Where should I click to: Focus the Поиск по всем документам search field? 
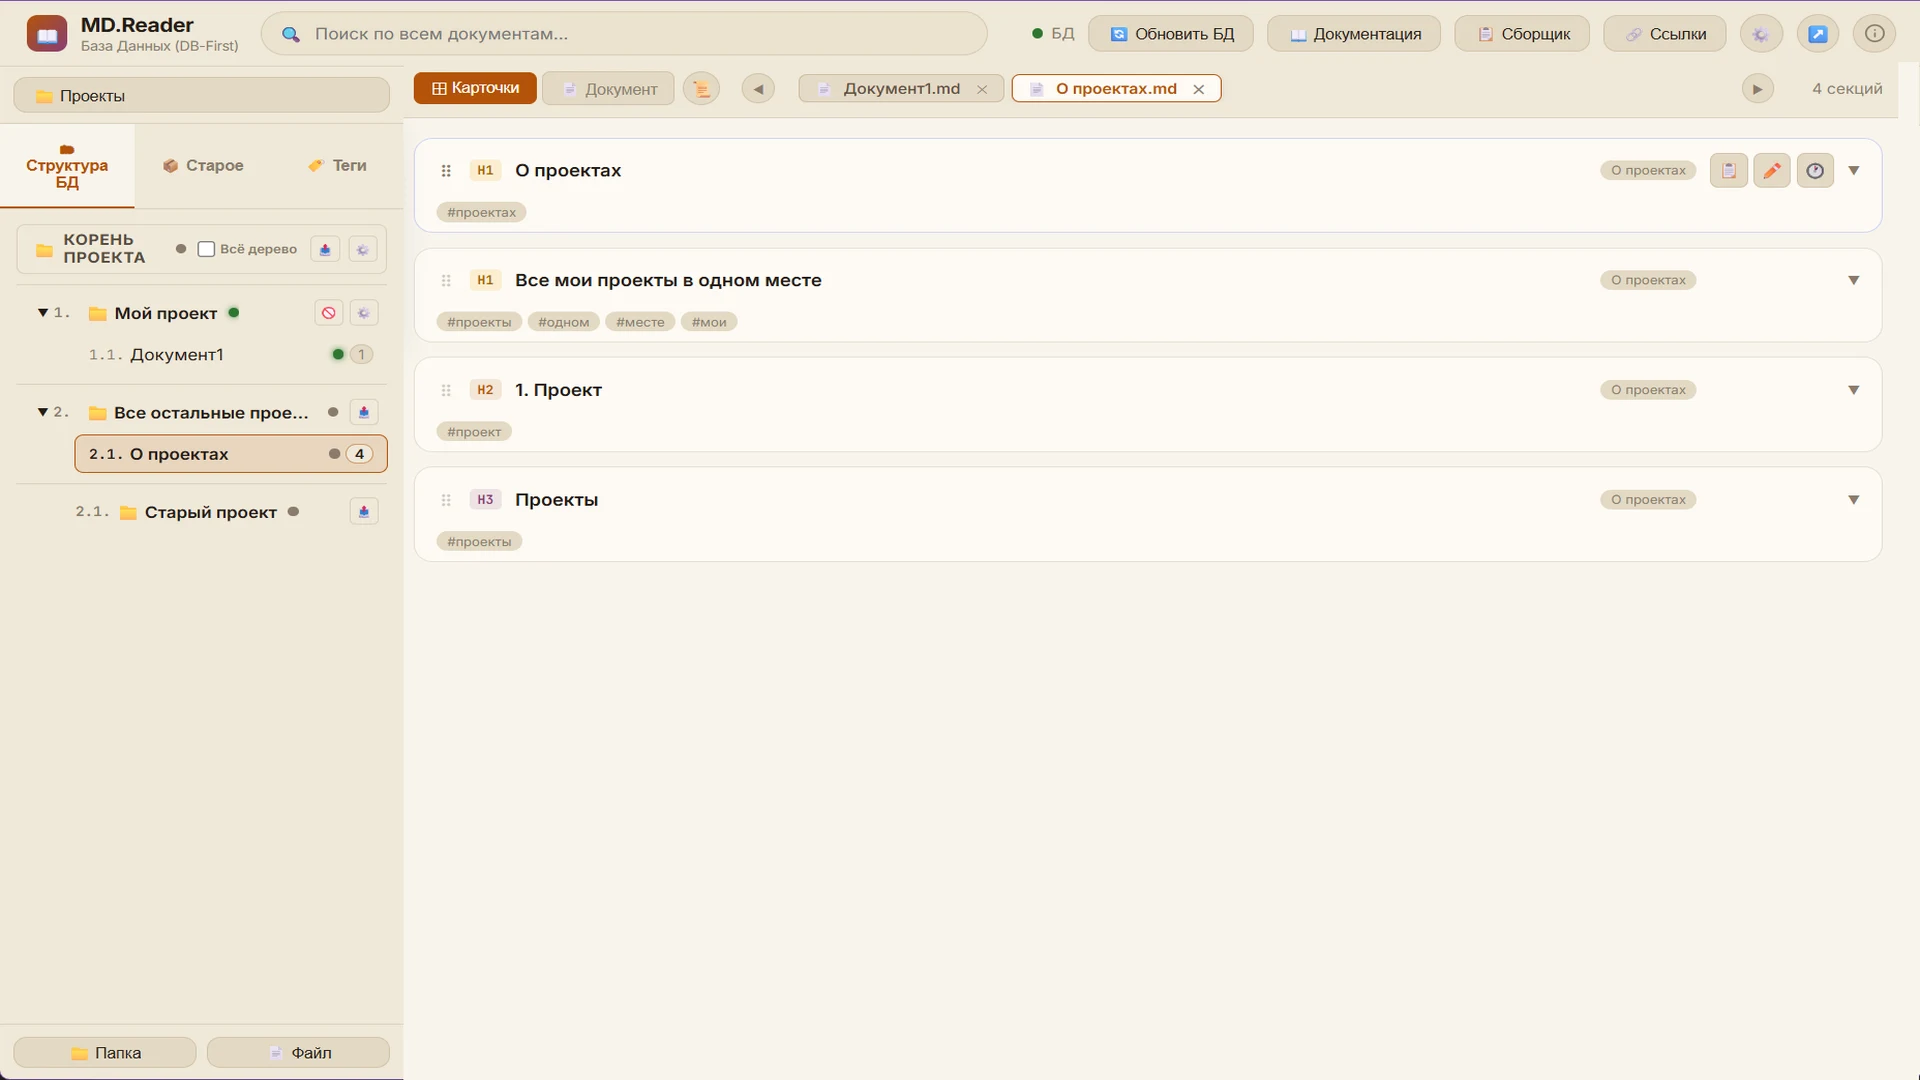(x=624, y=34)
